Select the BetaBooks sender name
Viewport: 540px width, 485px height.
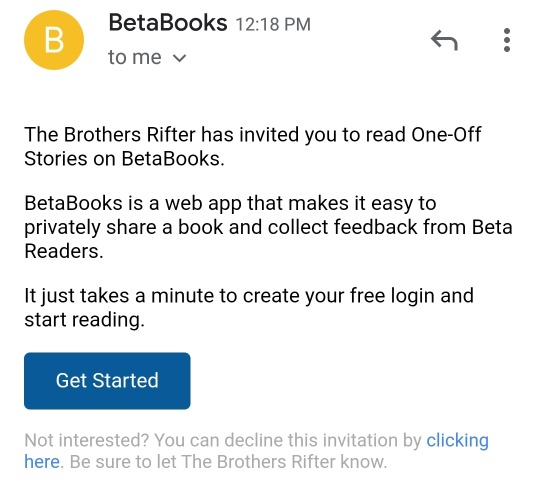[168, 23]
